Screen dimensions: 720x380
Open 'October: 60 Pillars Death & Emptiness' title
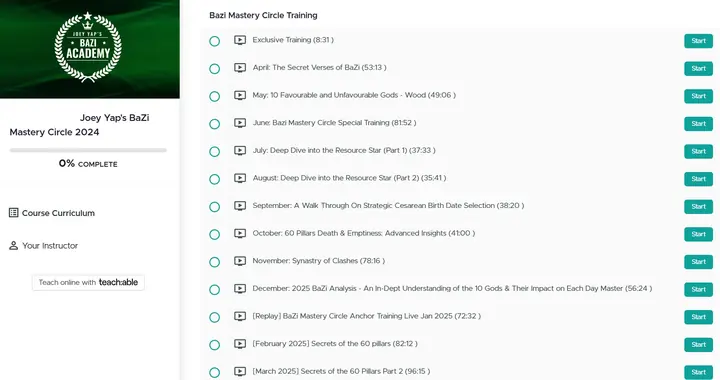pos(364,233)
